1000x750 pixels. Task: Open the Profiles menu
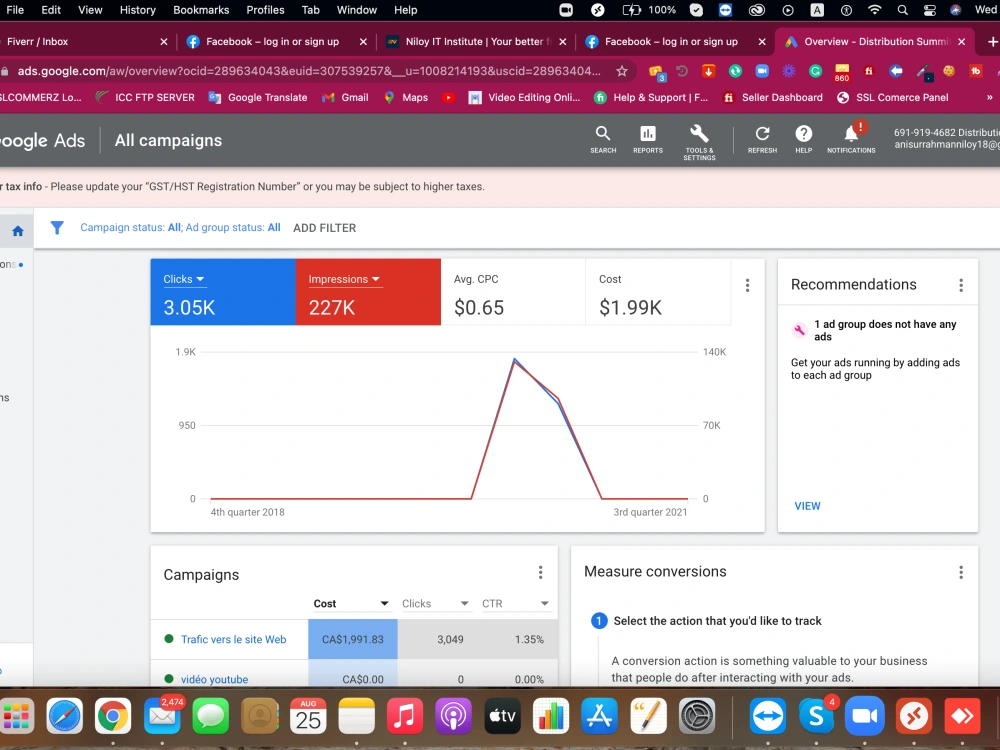265,10
